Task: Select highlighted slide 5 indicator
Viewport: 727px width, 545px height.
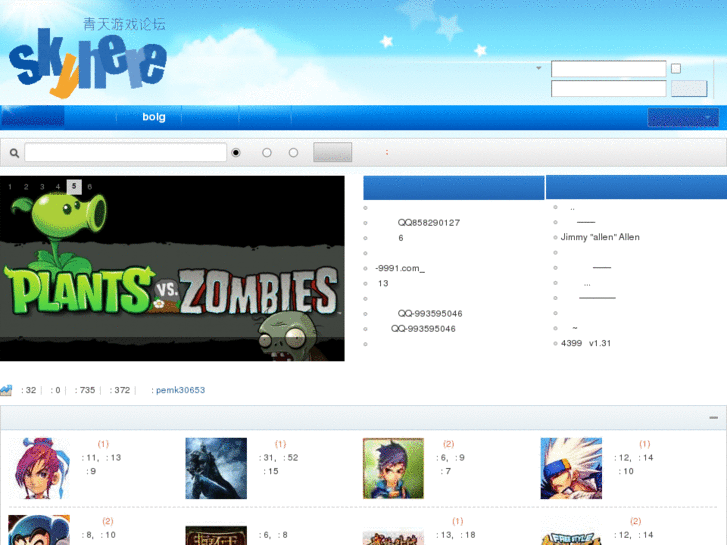Action: click(74, 186)
